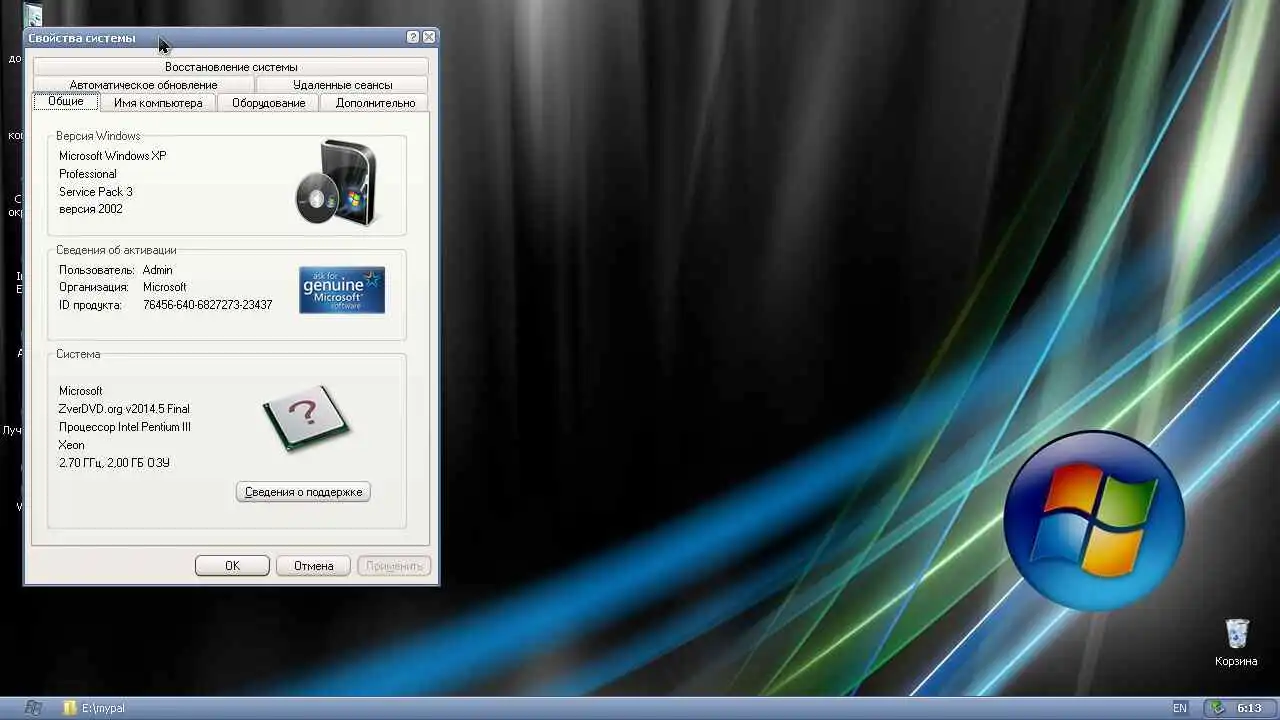Image resolution: width=1280 pixels, height=720 pixels.
Task: Click the EN language indicator
Action: pos(1180,708)
